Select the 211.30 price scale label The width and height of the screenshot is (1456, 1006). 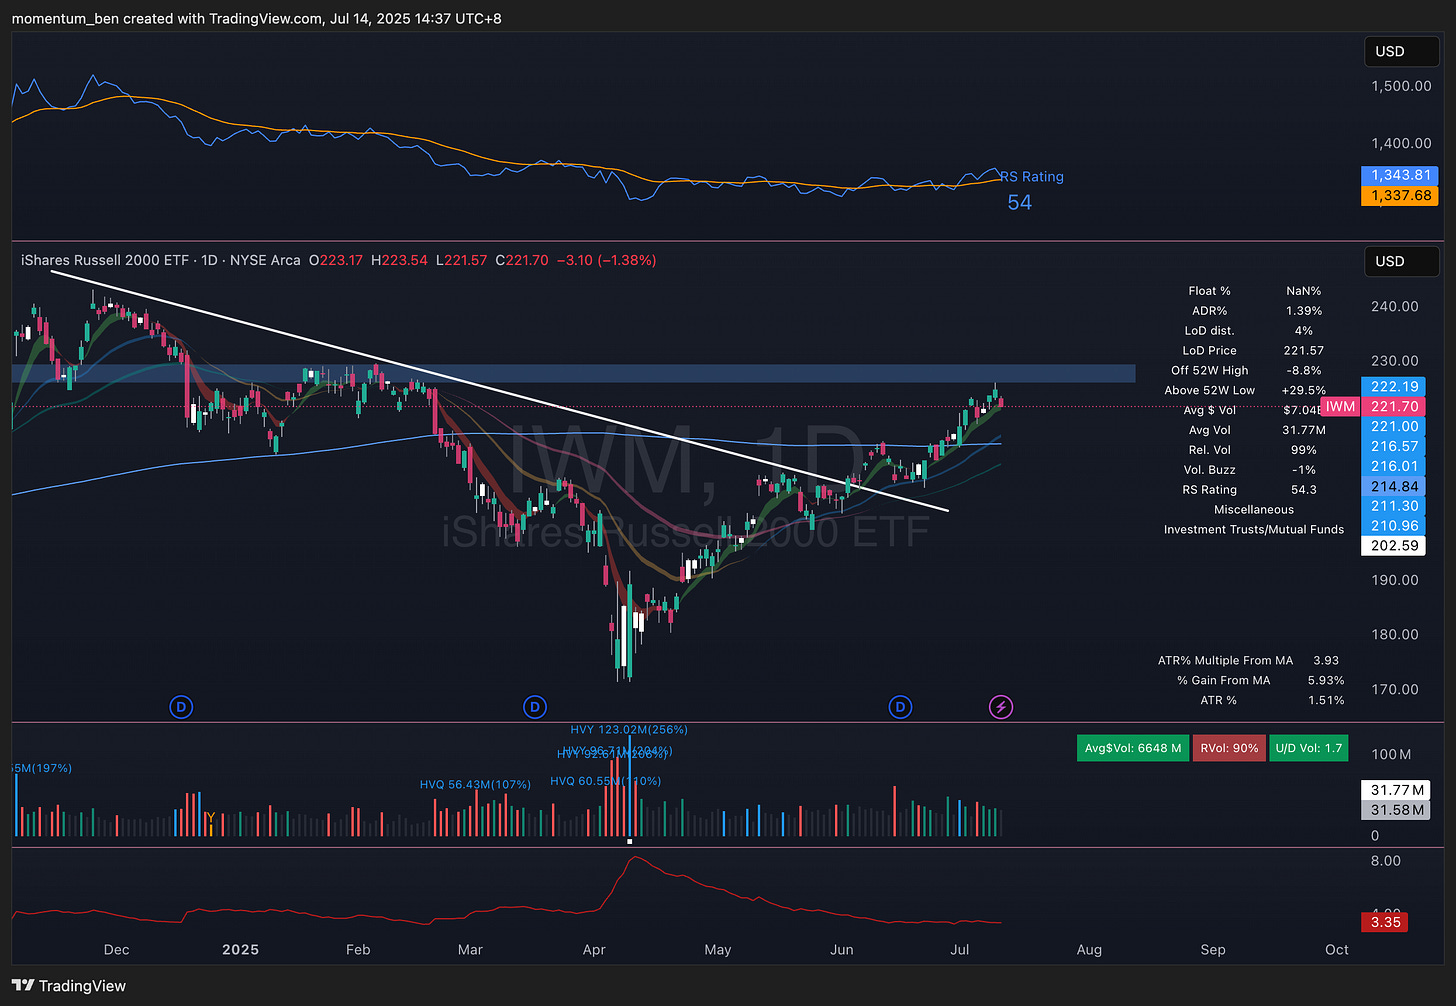click(x=1394, y=507)
